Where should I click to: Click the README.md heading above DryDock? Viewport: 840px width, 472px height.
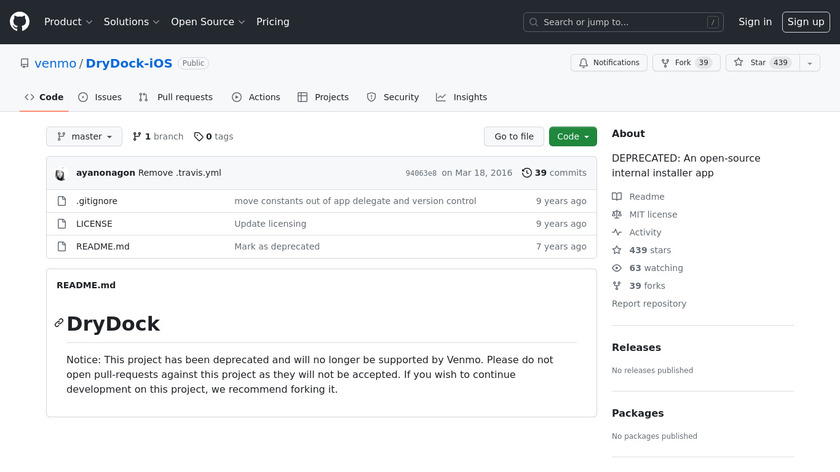86,285
